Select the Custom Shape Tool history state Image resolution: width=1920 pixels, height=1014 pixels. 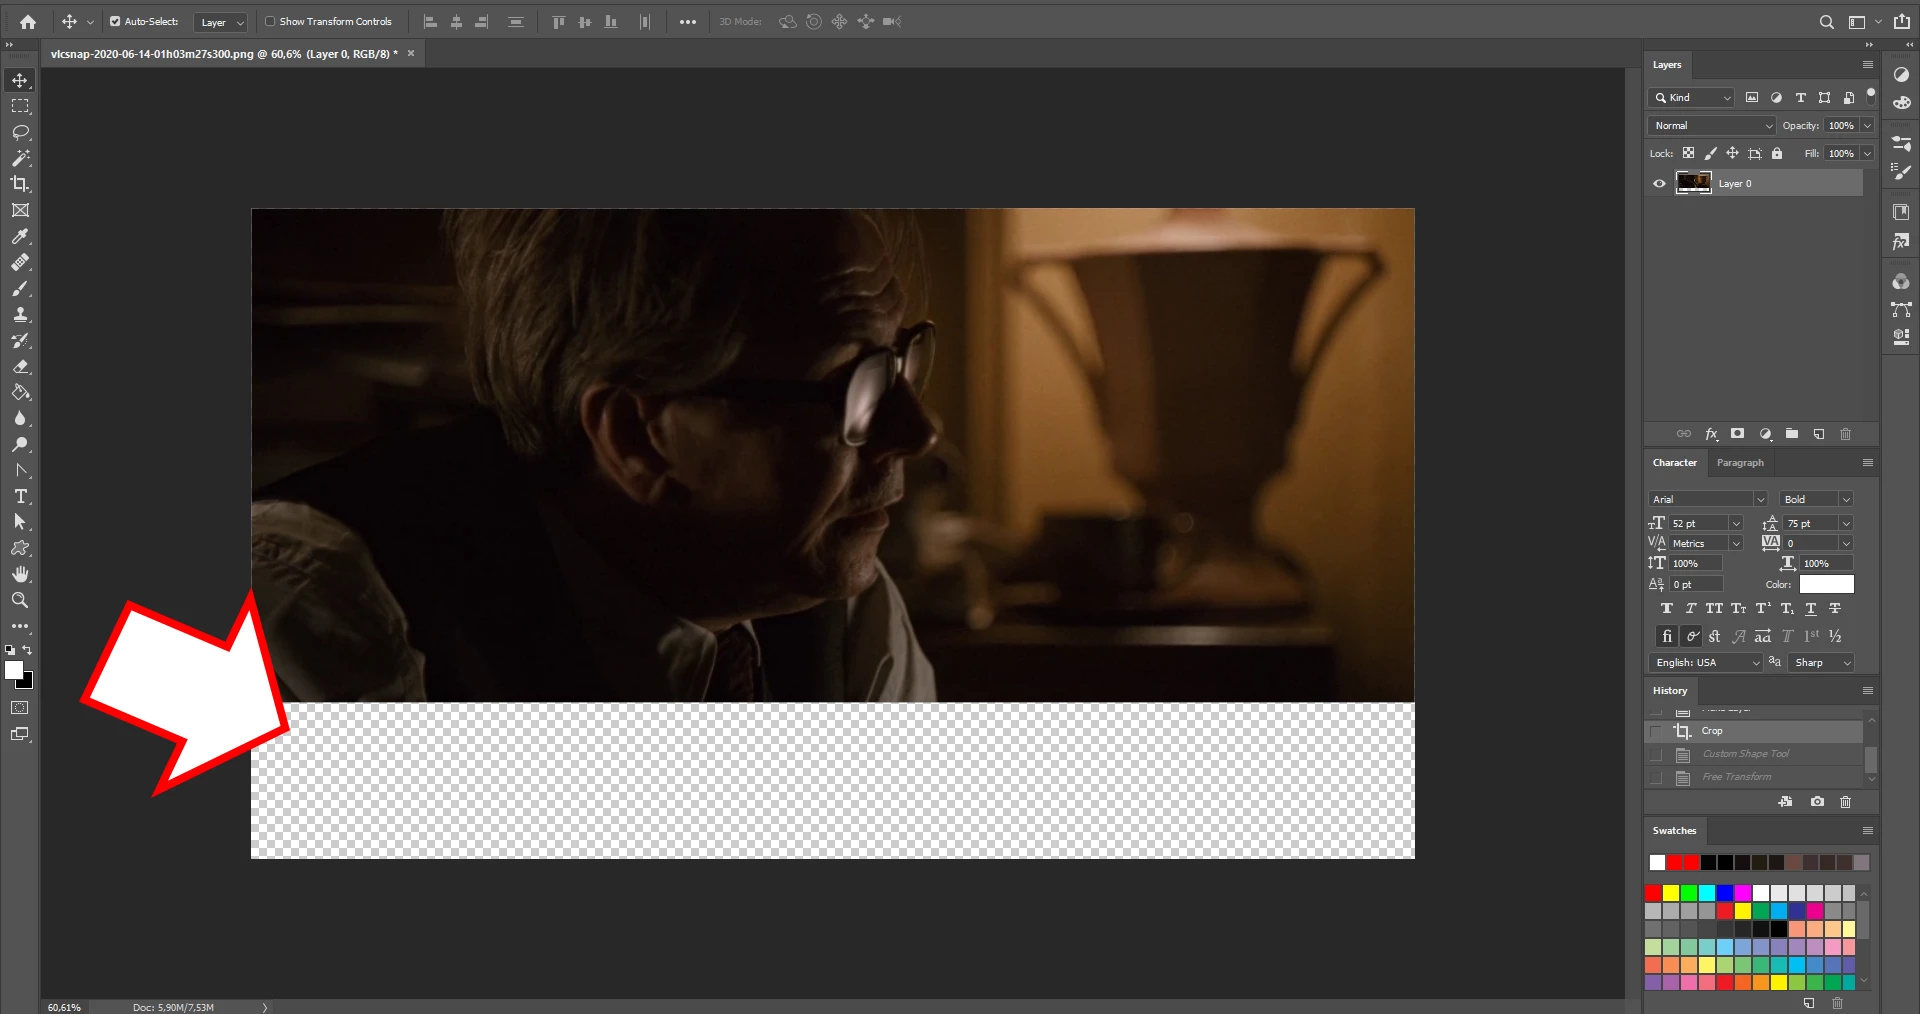click(1754, 754)
